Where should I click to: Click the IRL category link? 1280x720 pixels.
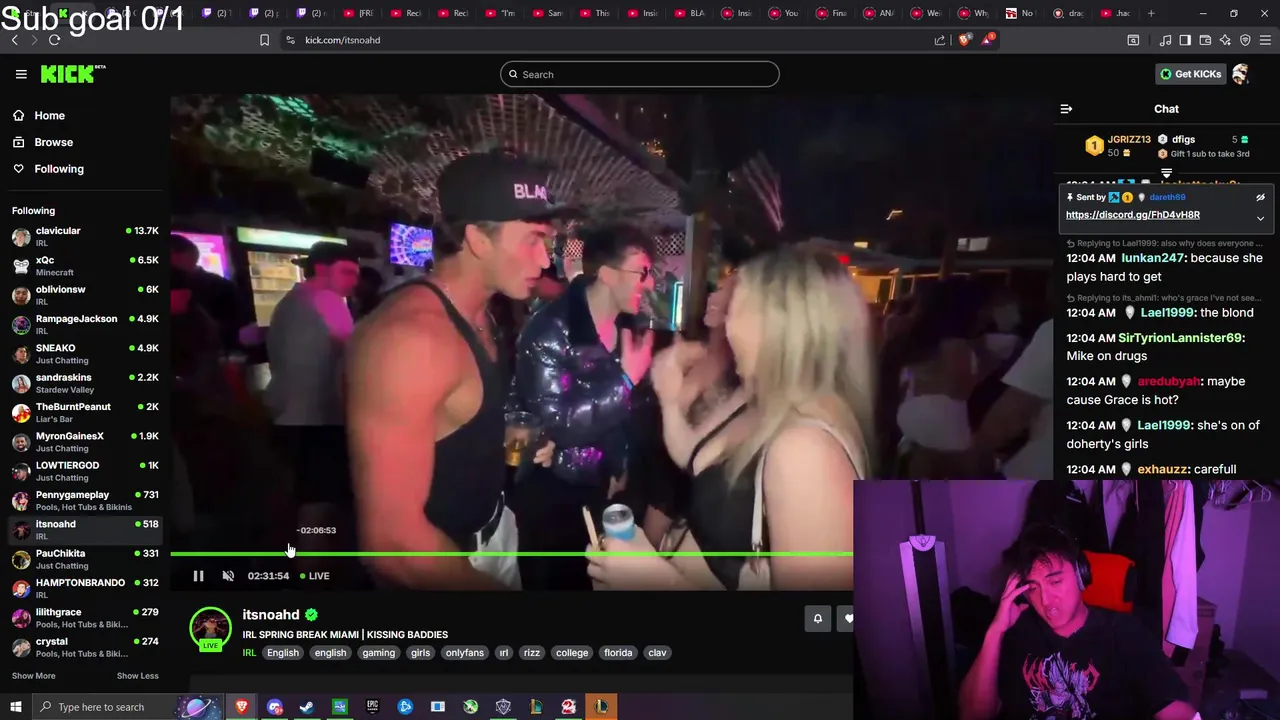(249, 653)
